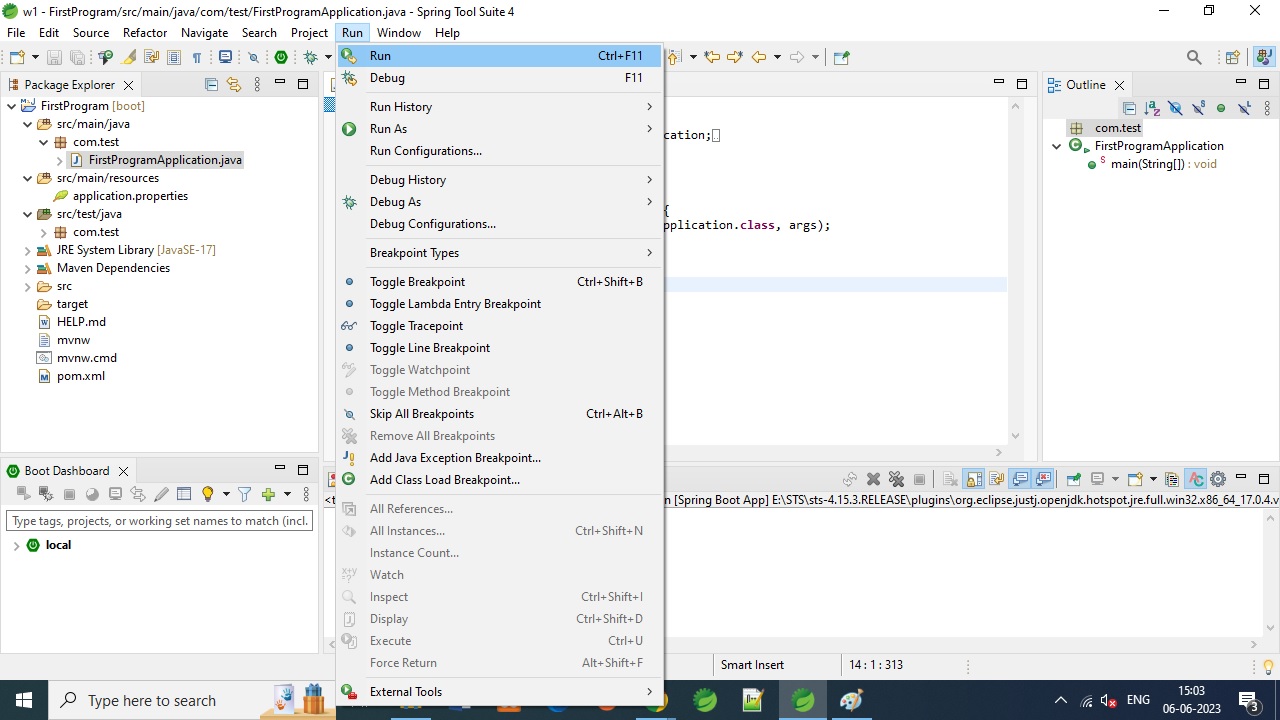Select application.properties file
Image resolution: width=1280 pixels, height=720 pixels.
[130, 196]
